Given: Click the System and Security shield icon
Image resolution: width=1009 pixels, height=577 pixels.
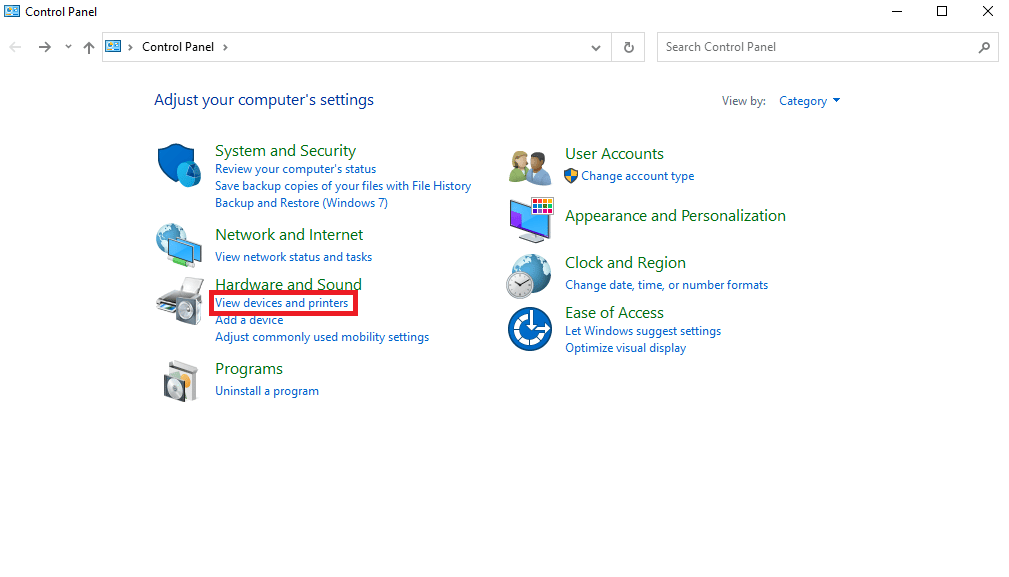Looking at the screenshot, I should [x=179, y=164].
